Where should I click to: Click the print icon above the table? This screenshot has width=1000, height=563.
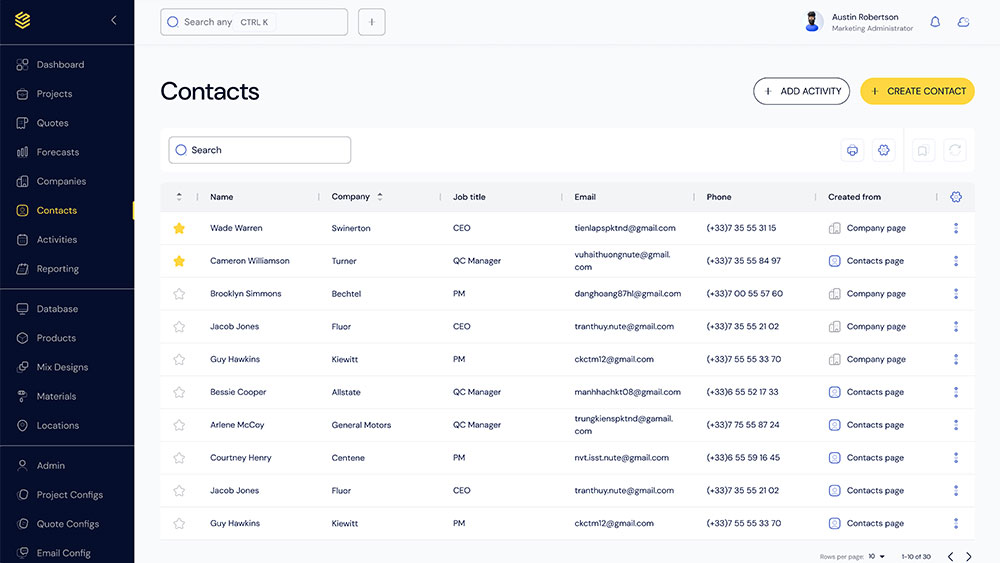(853, 150)
